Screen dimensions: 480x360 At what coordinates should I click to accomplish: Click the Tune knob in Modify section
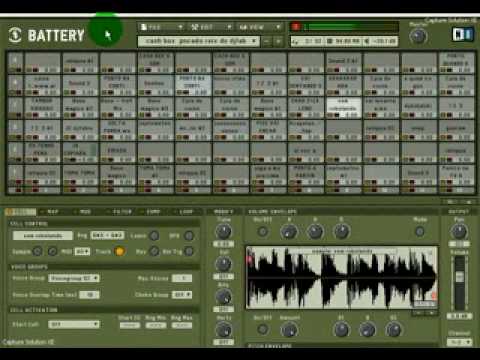point(224,231)
